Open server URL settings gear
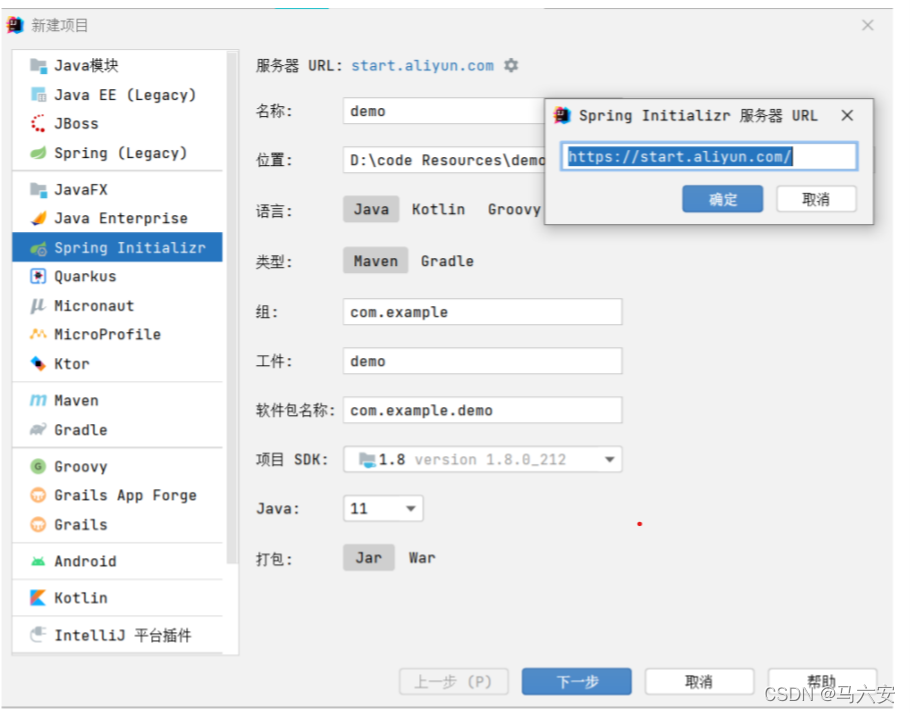This screenshot has height=713, width=910. 511,66
